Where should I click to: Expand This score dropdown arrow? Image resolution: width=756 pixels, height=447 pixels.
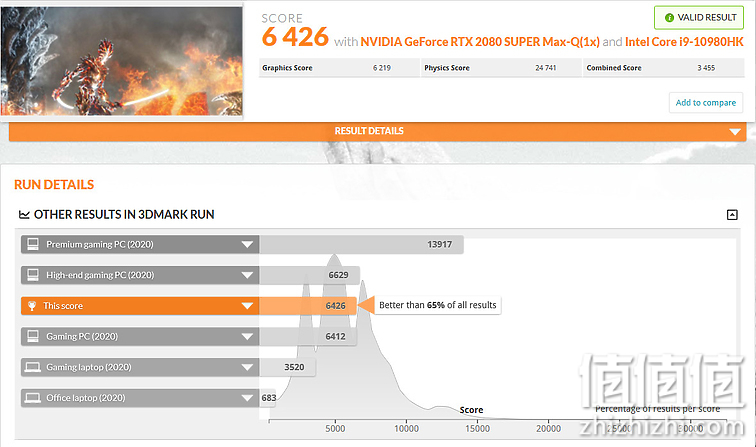pyautogui.click(x=247, y=306)
